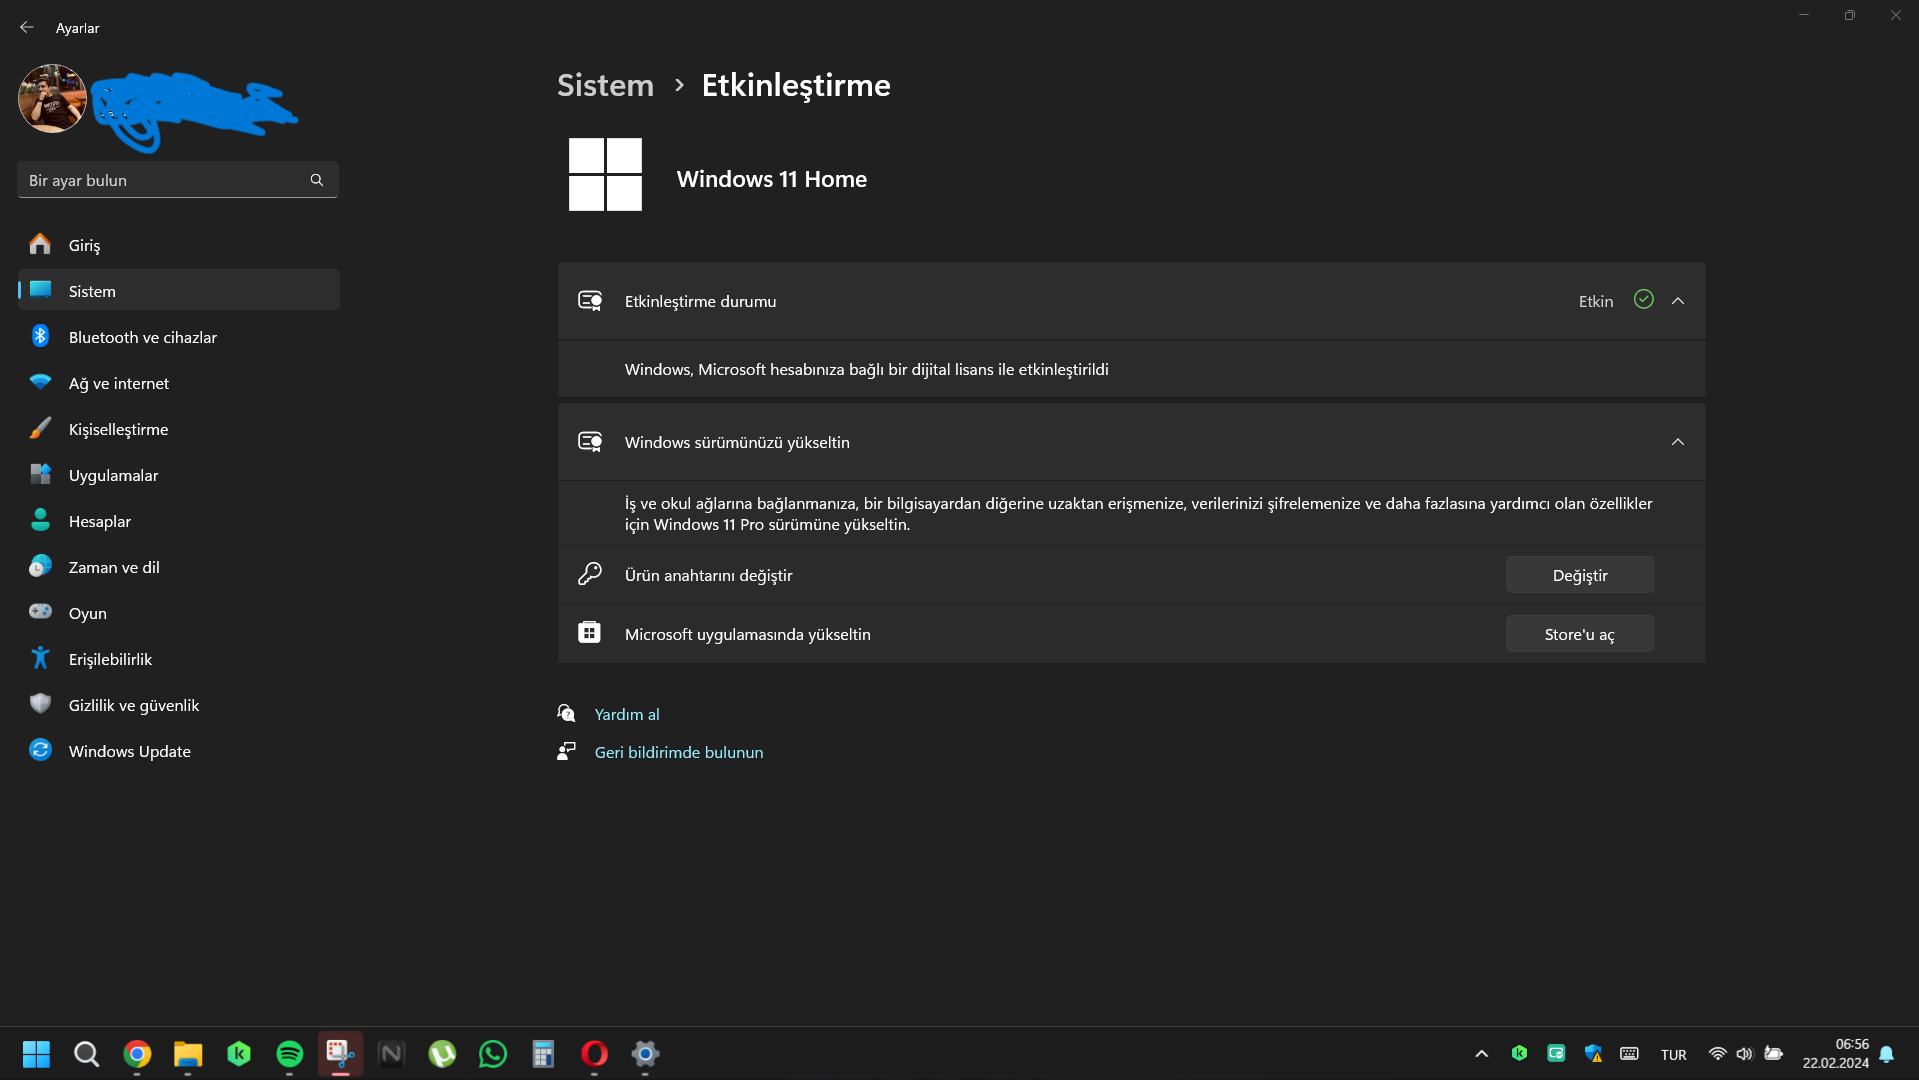
Task: Click the key icon beside Ürün anahtarını değiştir
Action: click(590, 574)
